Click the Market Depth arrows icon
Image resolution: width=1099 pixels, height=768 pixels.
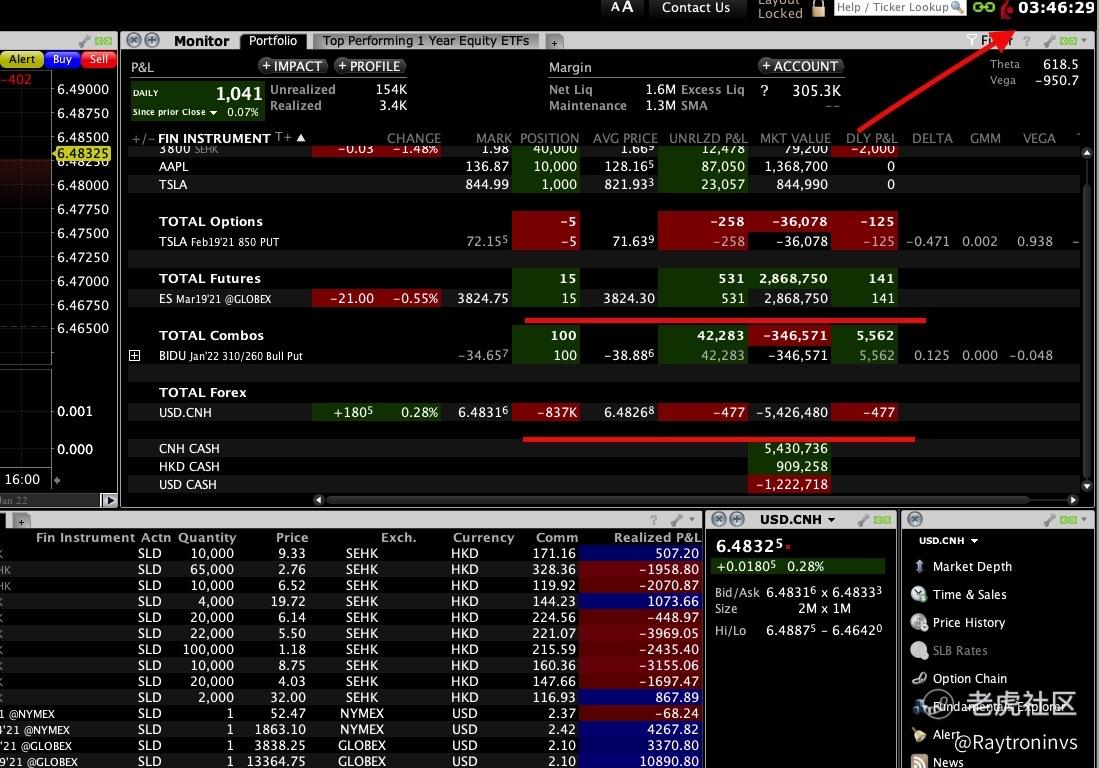[x=919, y=566]
